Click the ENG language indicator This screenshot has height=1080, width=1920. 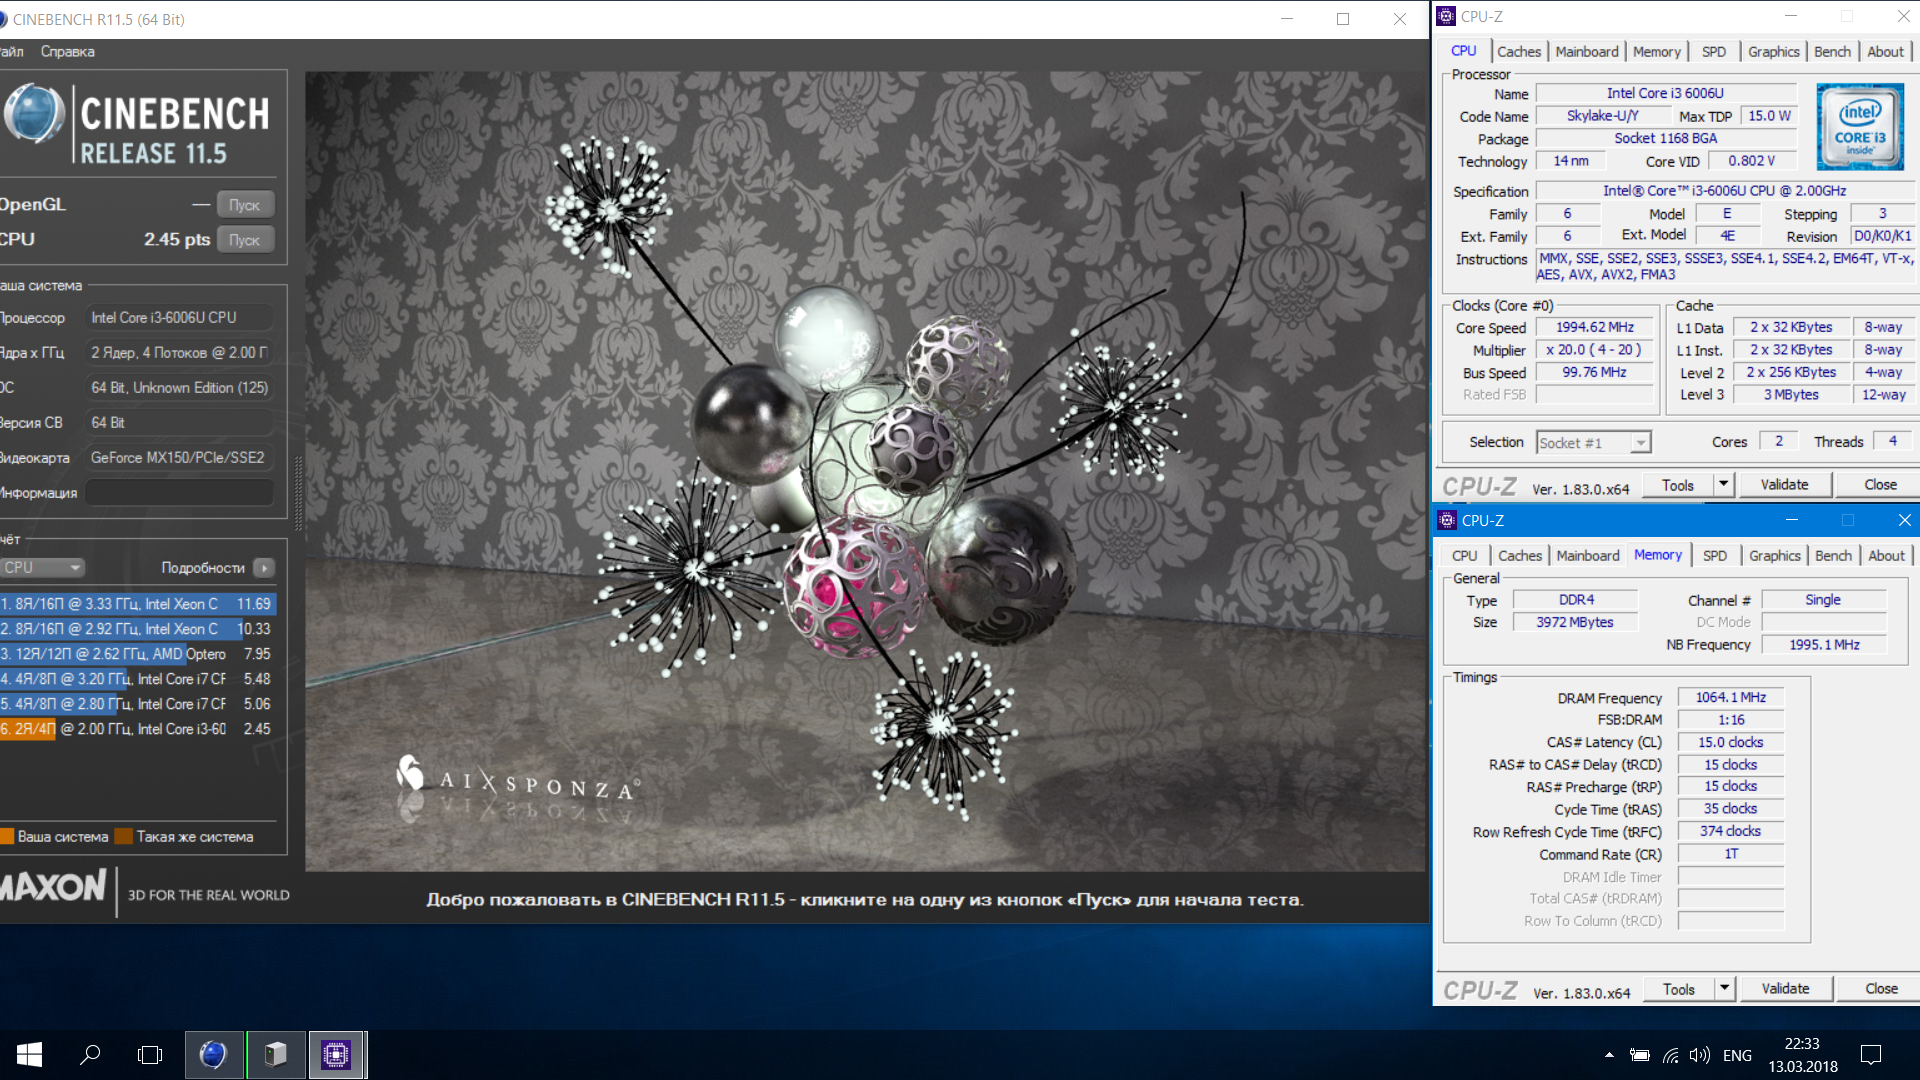(x=1737, y=1055)
